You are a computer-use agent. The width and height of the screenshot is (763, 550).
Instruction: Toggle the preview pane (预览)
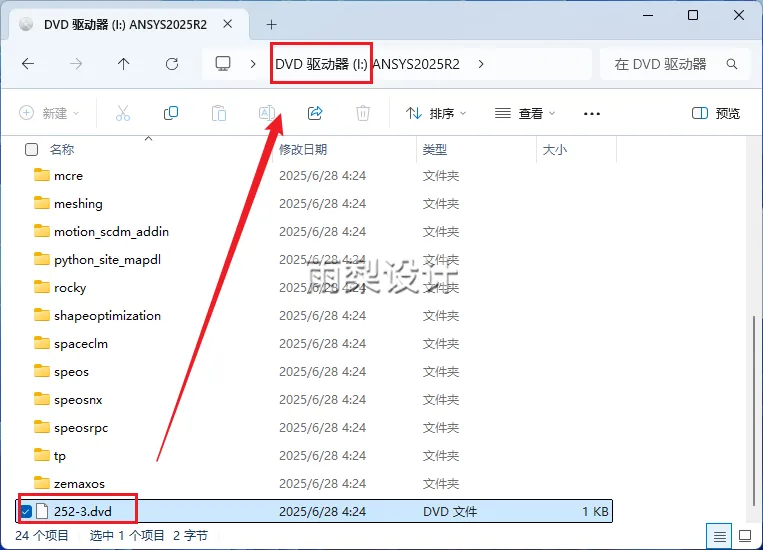point(716,113)
